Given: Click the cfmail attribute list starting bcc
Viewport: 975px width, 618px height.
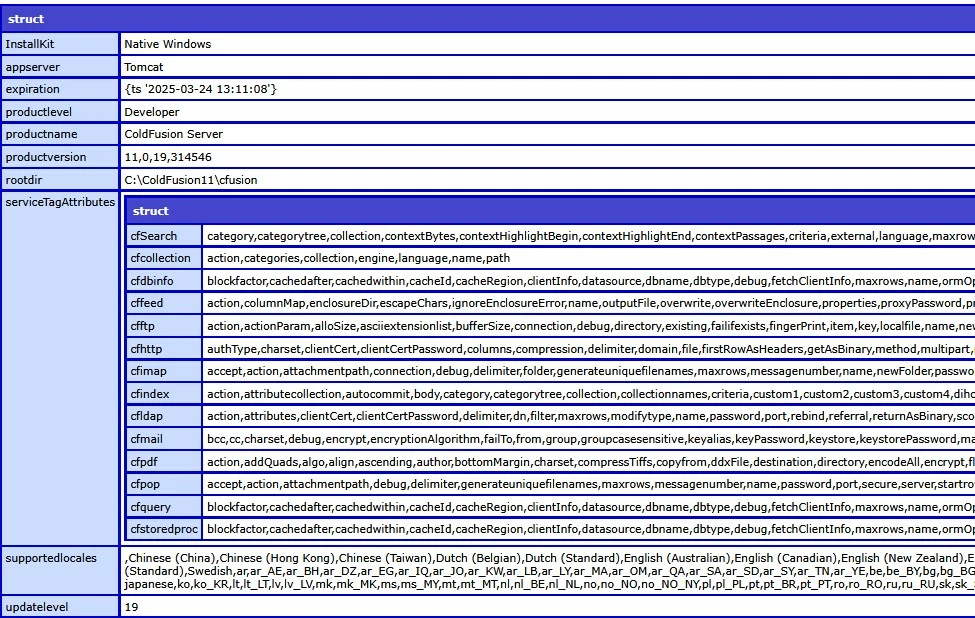Looking at the screenshot, I should 589,439.
